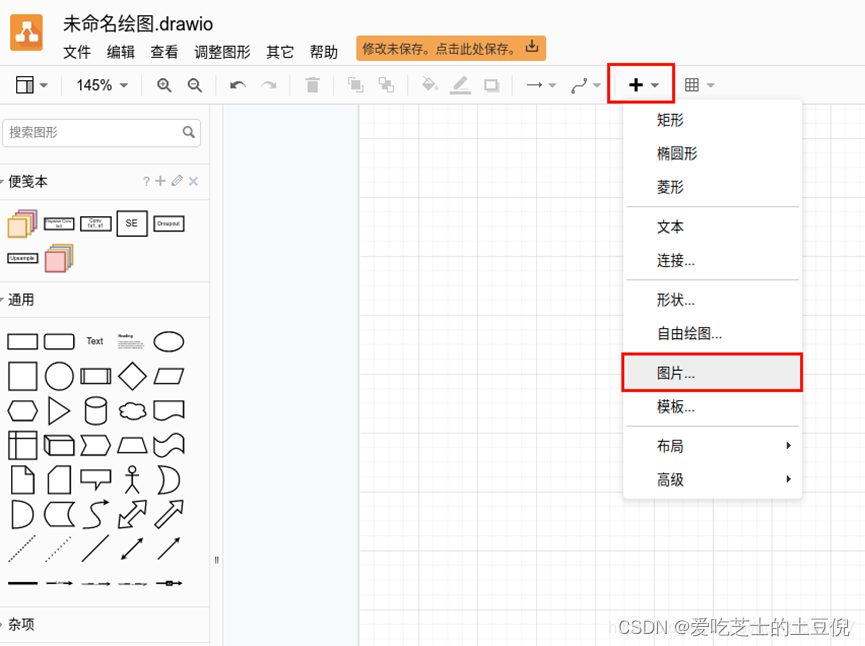The image size is (865, 646).
Task: Expand the 杂项 shapes section
Action: pyautogui.click(x=20, y=624)
